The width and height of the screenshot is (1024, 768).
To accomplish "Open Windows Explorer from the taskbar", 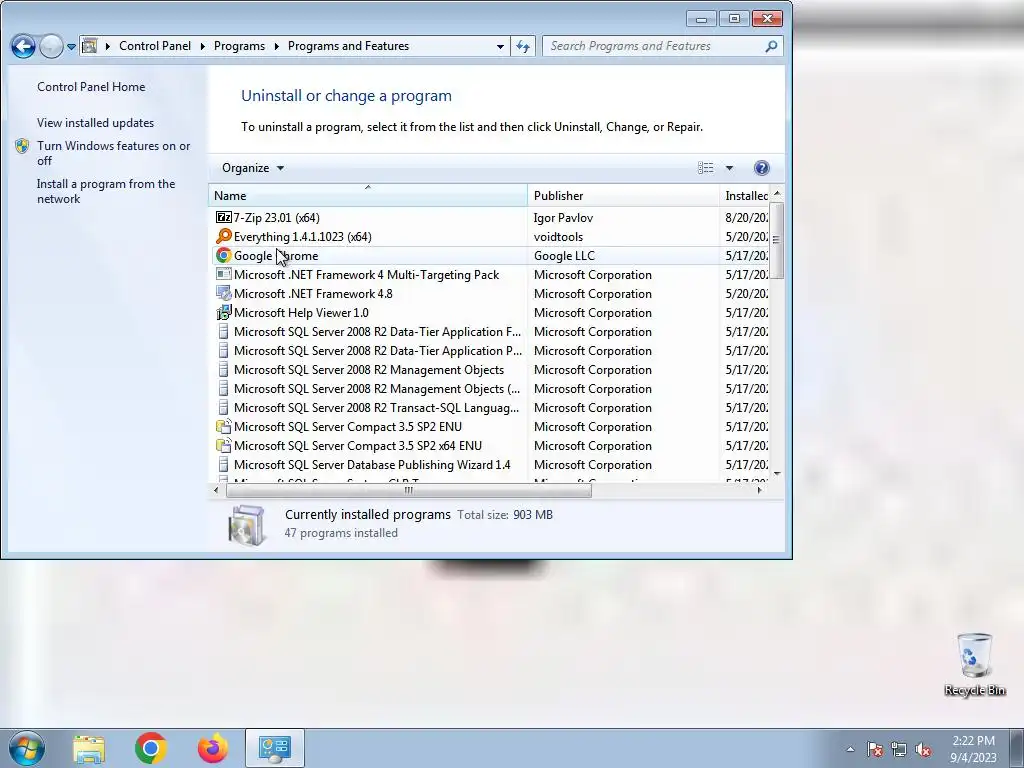I will click(x=89, y=748).
